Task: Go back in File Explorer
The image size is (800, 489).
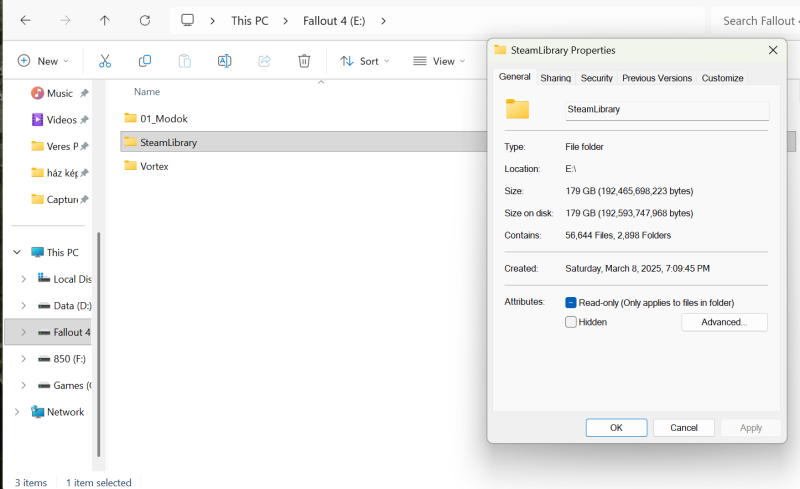Action: coord(25,20)
